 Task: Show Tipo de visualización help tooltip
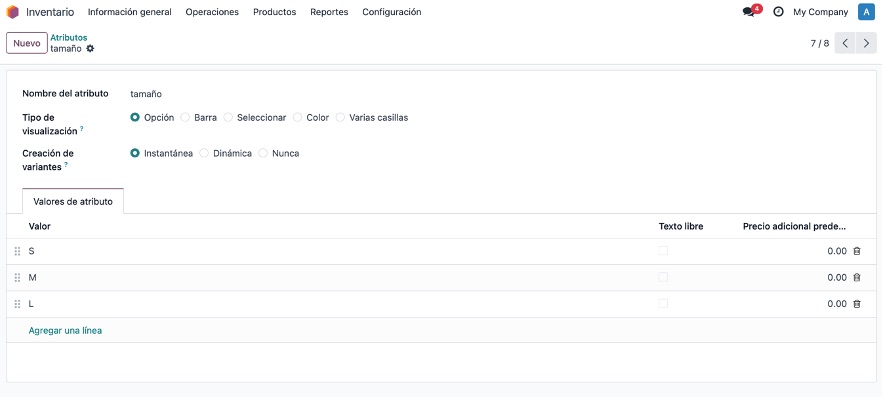[x=82, y=129]
